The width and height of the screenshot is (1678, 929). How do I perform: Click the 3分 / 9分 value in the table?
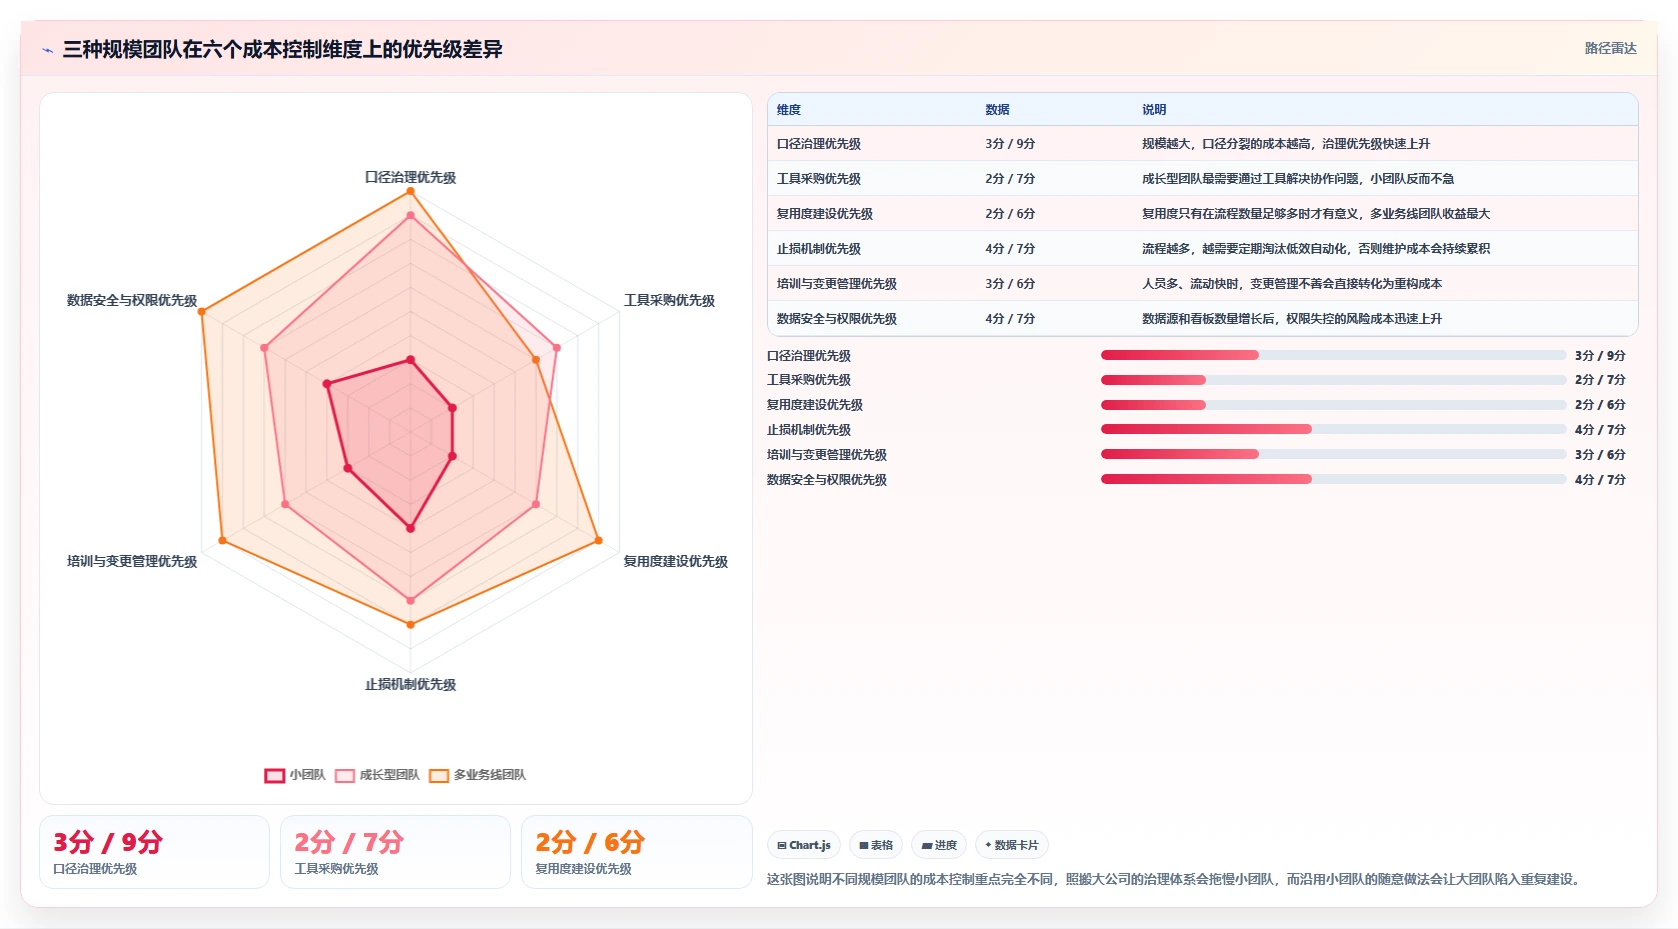click(x=1010, y=144)
